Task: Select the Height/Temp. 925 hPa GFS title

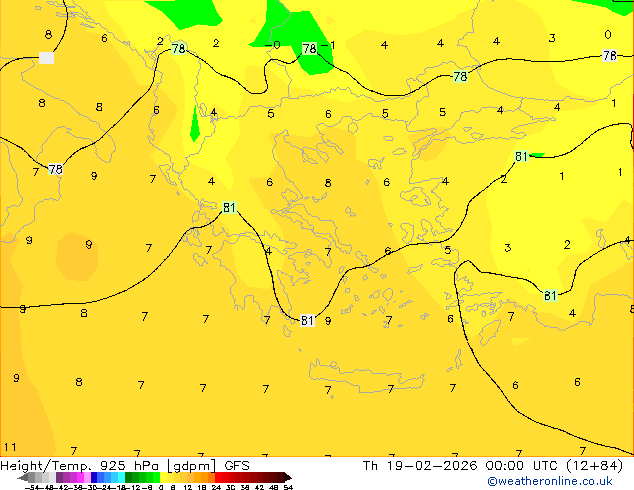Action: coord(125,466)
